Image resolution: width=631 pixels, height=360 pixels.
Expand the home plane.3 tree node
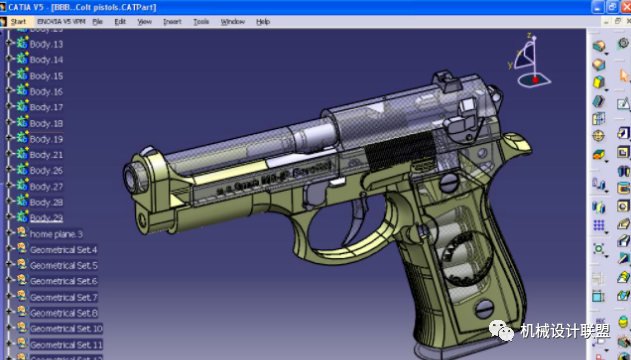click(9, 232)
